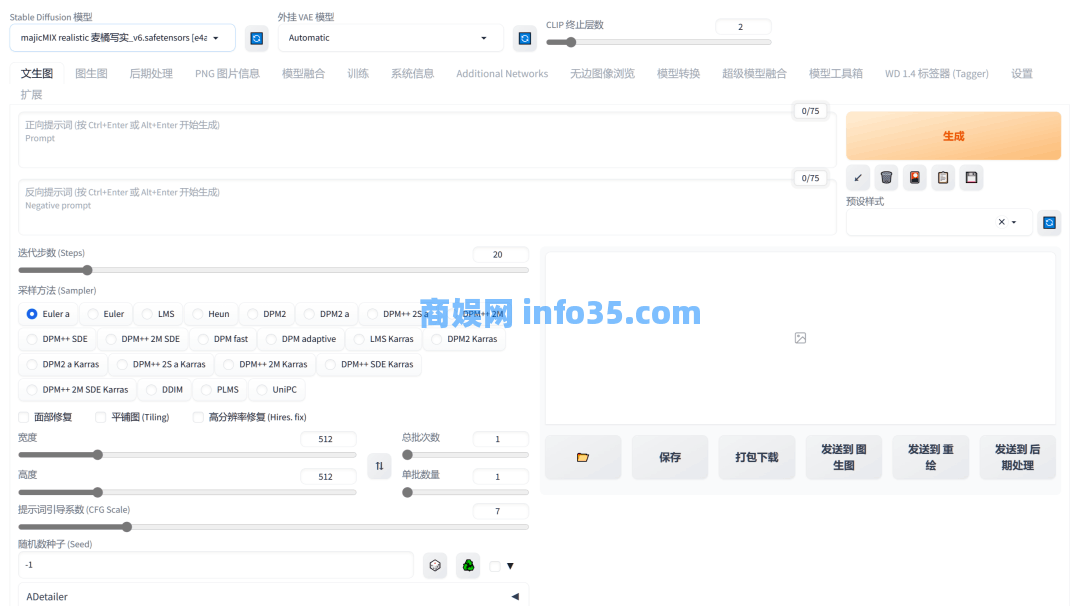Click the 总批次数 number field
The image size is (1080, 606).
[501, 439]
